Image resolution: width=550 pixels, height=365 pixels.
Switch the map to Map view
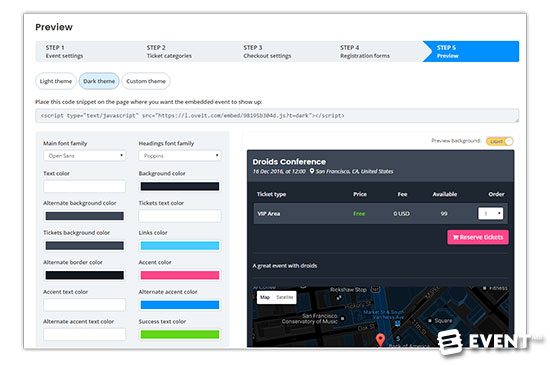pos(265,297)
